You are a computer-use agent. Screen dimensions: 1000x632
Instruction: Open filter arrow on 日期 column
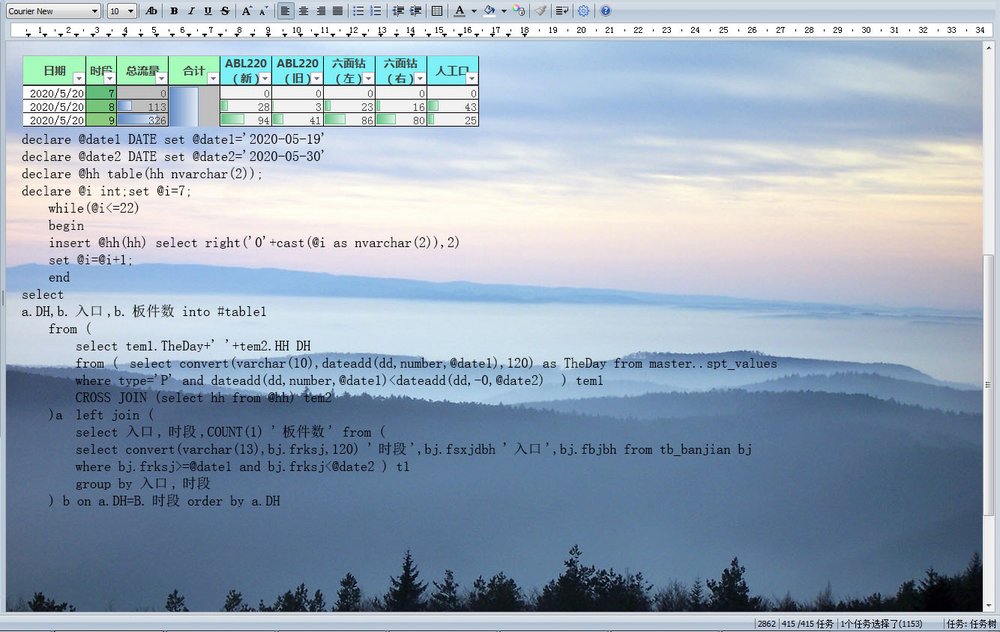point(79,78)
